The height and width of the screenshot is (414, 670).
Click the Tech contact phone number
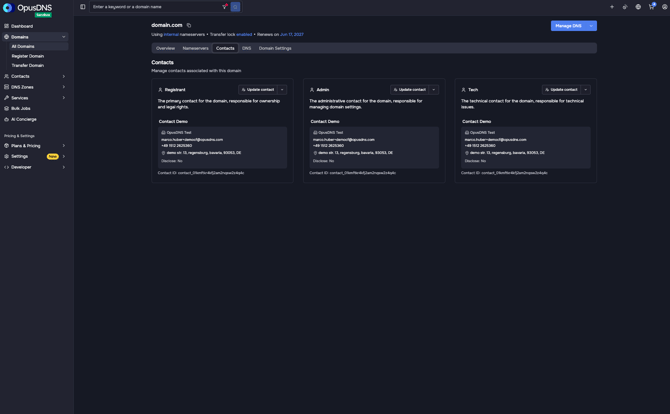tap(480, 146)
